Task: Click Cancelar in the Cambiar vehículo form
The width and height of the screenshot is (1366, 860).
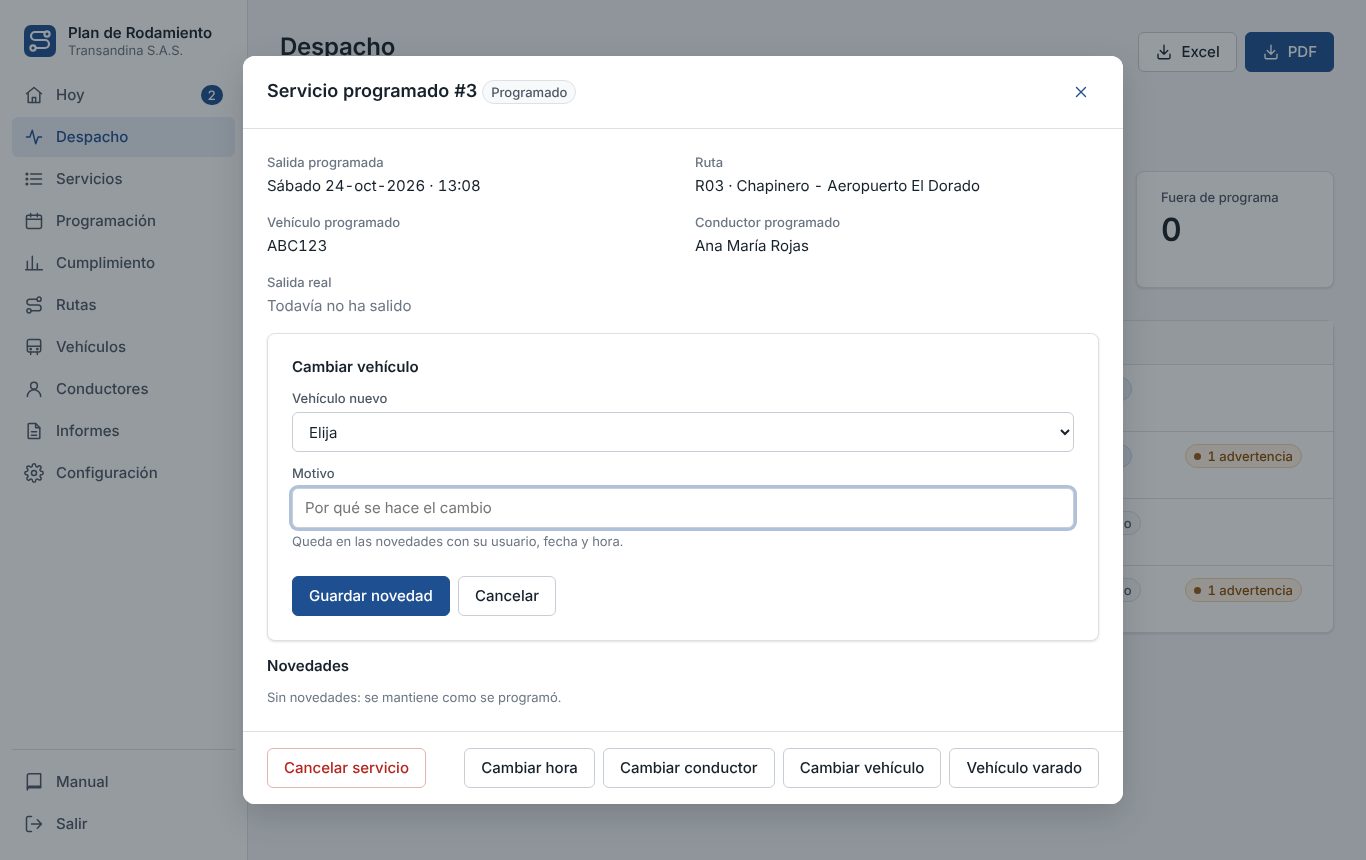Action: (507, 596)
